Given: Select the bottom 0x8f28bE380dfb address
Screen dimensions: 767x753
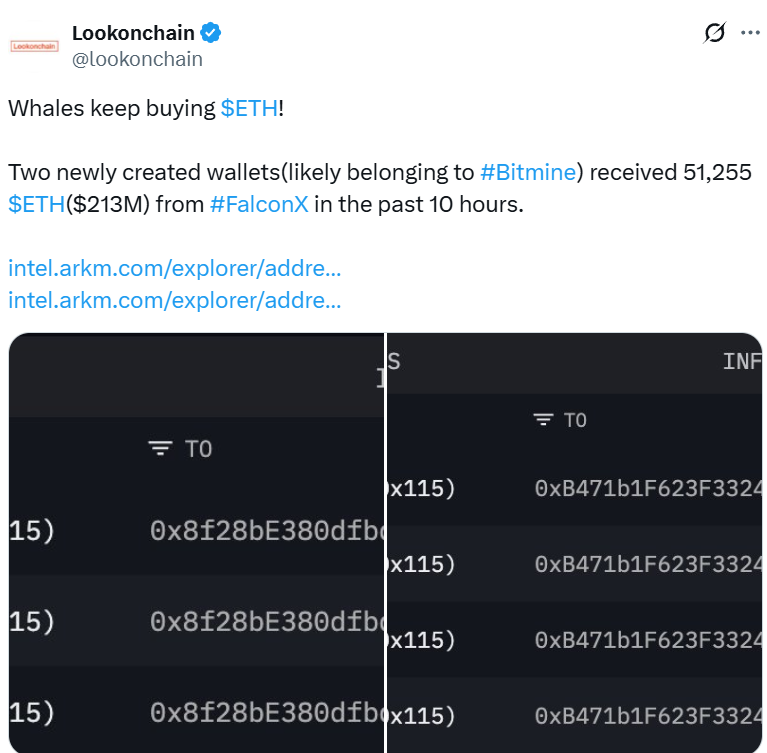Looking at the screenshot, I should (x=266, y=712).
